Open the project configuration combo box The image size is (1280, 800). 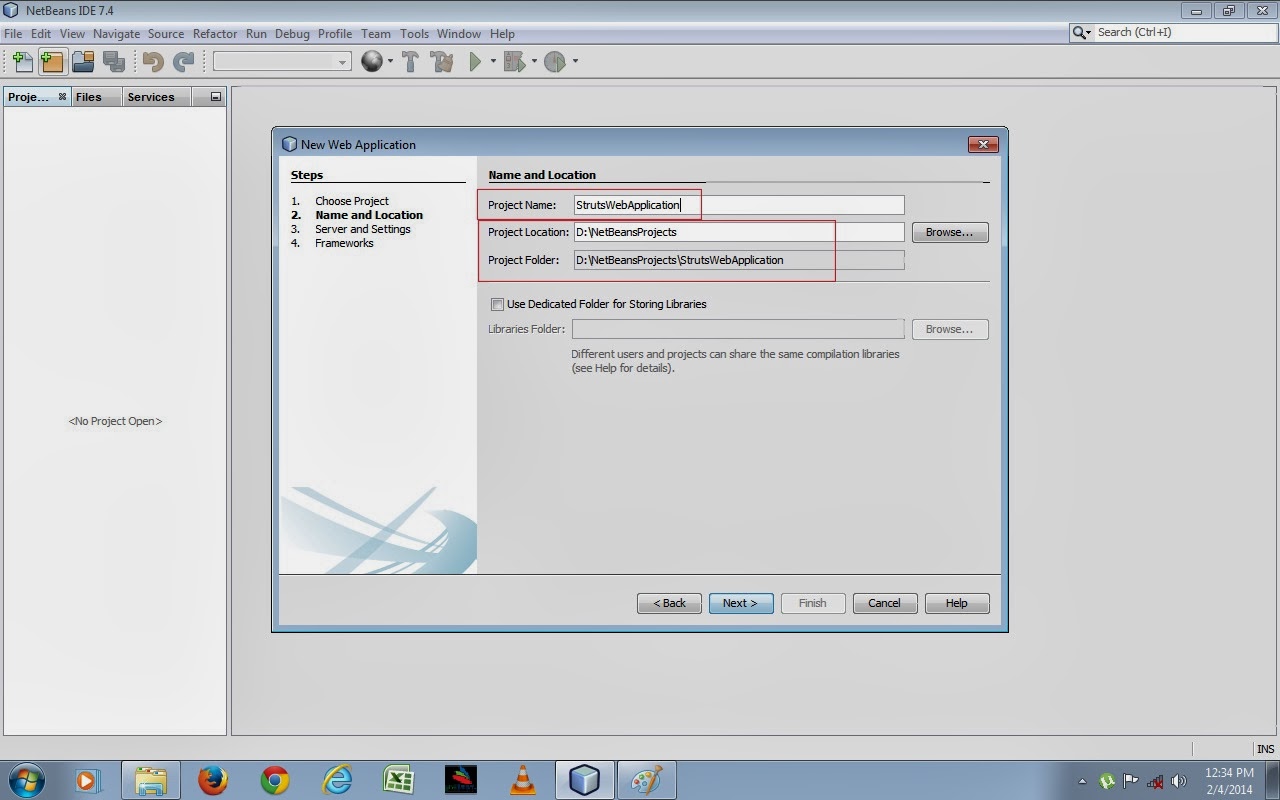coord(282,62)
